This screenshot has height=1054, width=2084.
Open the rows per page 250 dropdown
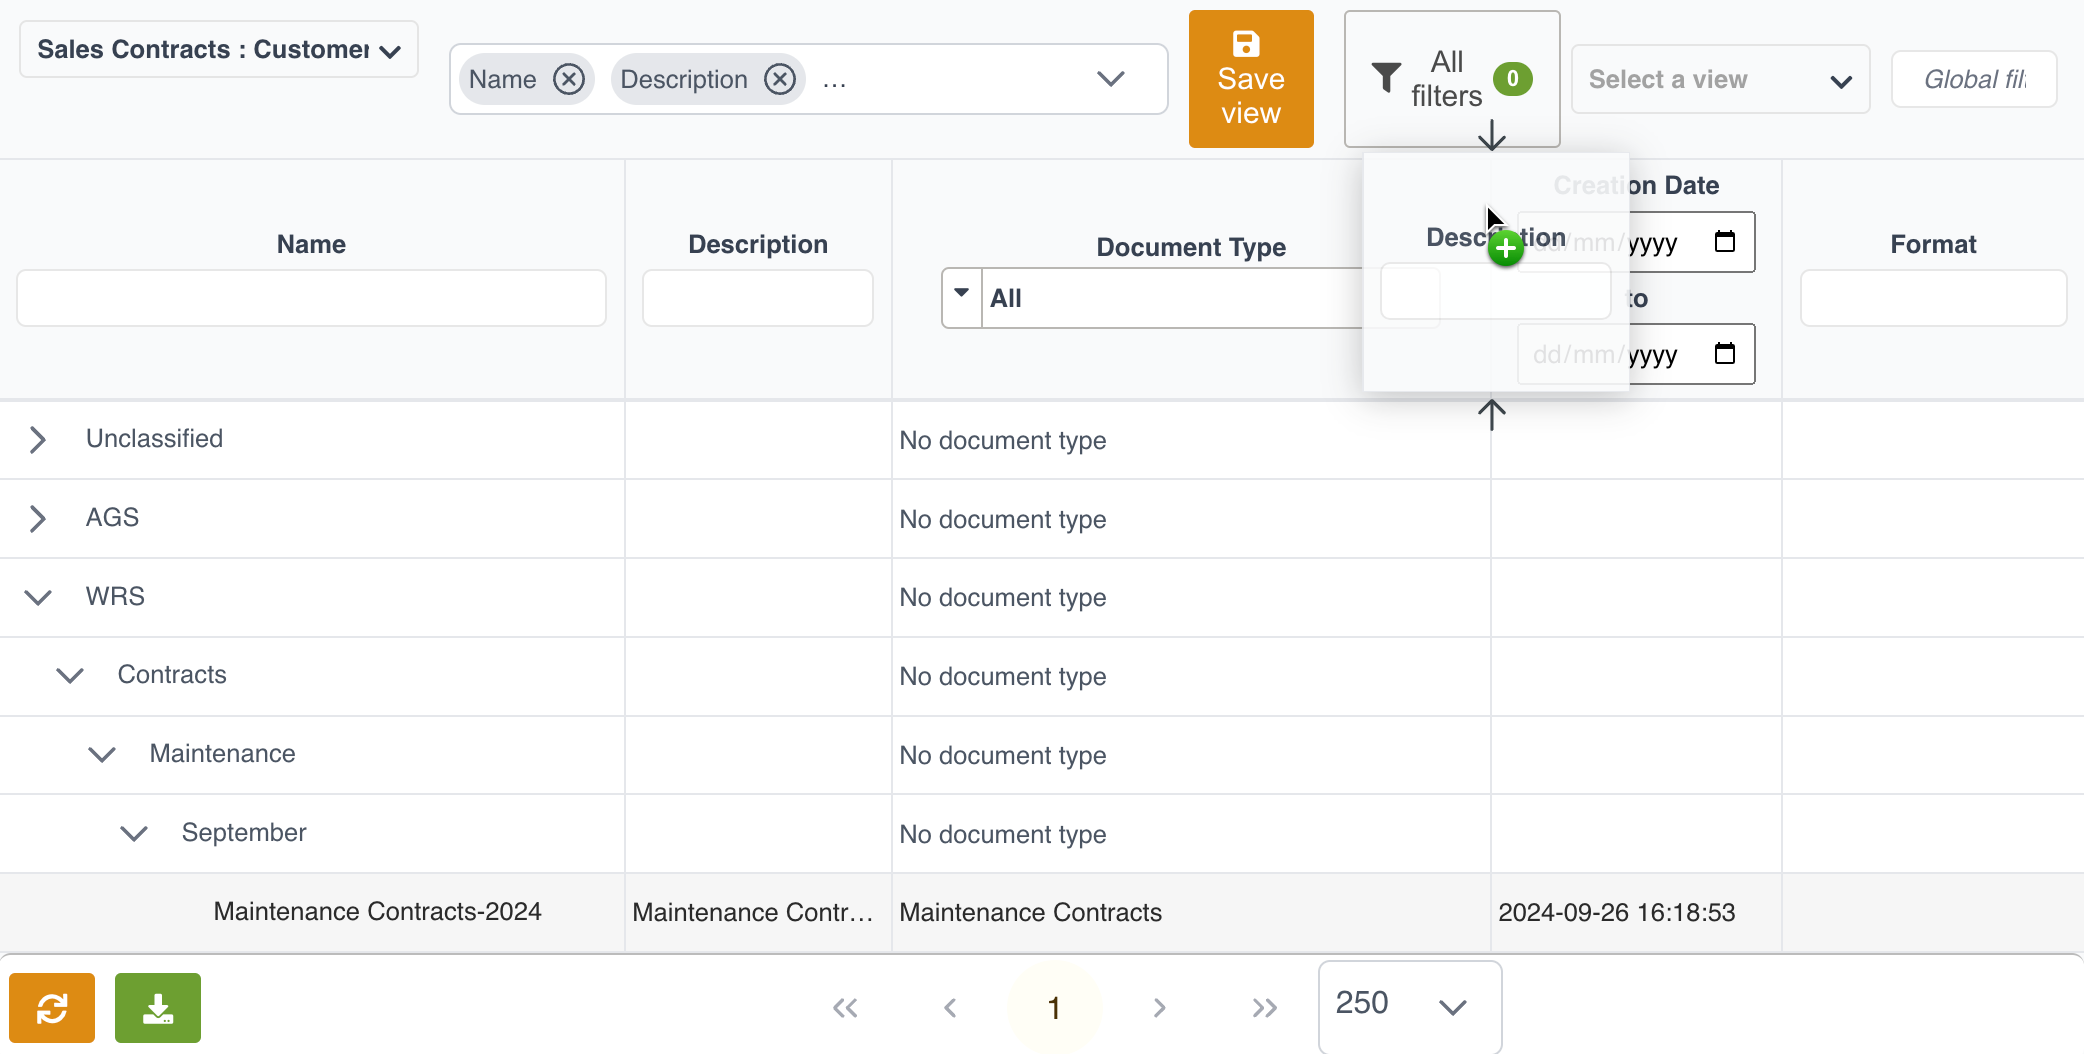1409,1005
